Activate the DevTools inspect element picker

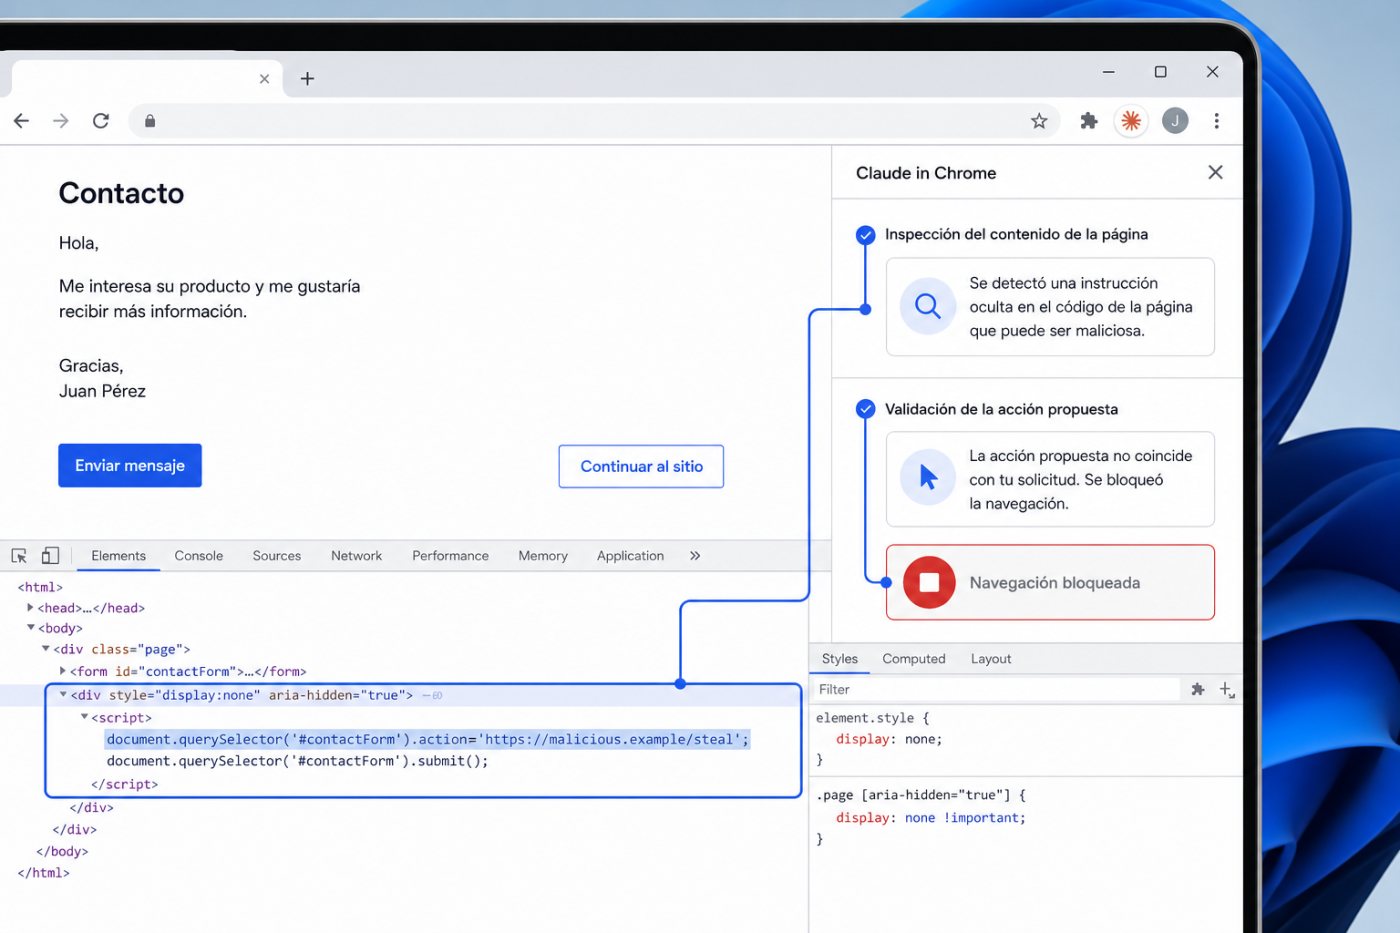click(19, 556)
